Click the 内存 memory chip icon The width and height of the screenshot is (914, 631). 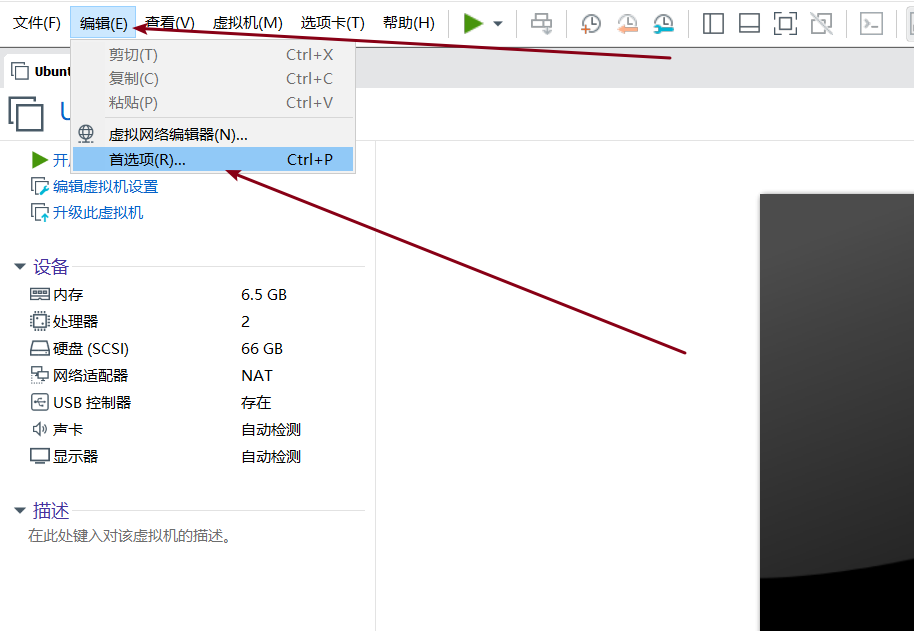pos(40,294)
